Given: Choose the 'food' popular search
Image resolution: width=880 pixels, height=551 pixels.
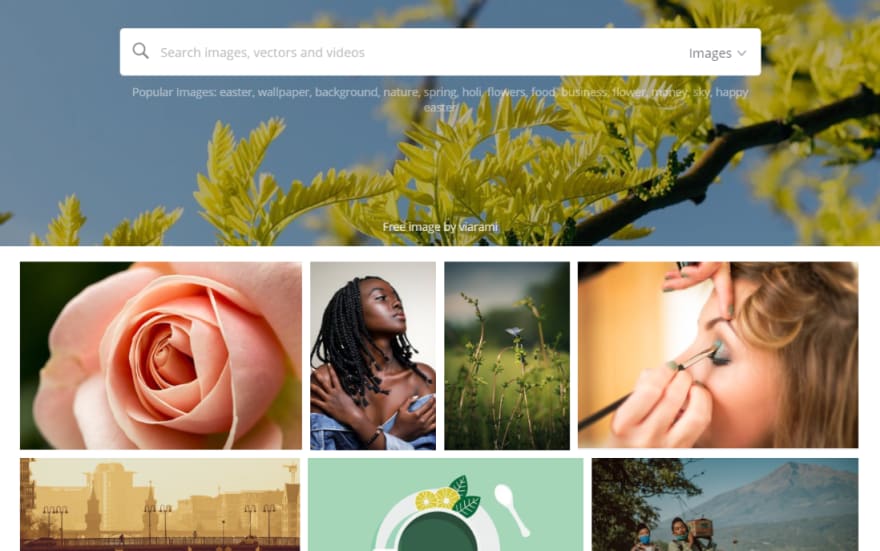Looking at the screenshot, I should pos(543,92).
